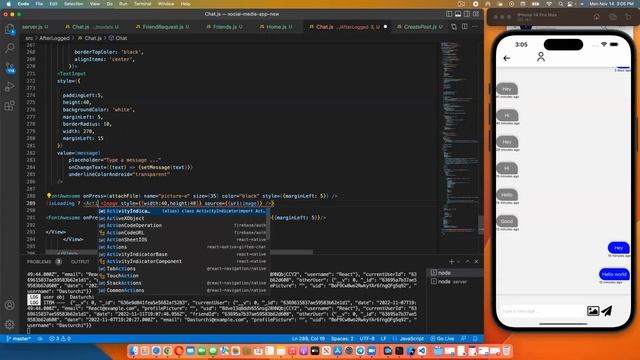Open the Explorer view in activity bar
The image size is (640, 360).
click(9, 29)
